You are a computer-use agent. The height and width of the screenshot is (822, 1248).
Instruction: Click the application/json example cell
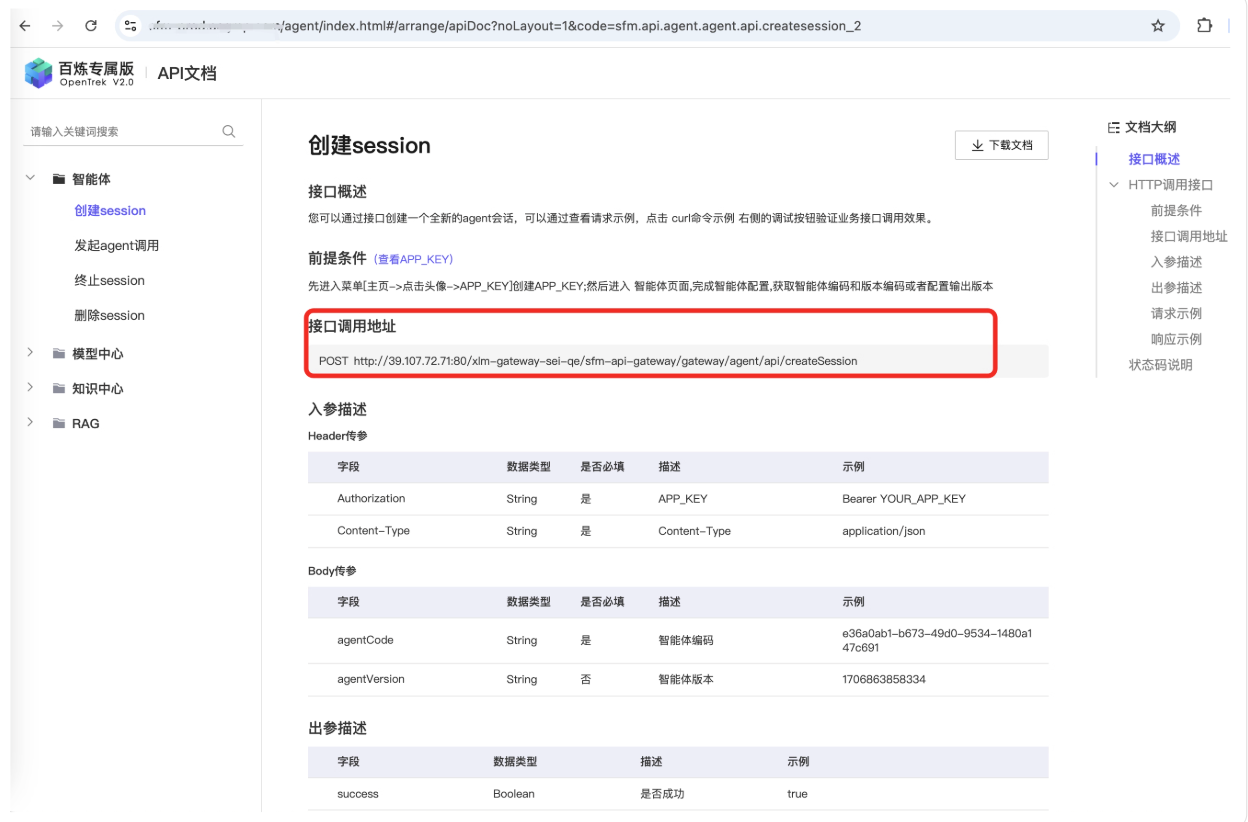tap(884, 531)
